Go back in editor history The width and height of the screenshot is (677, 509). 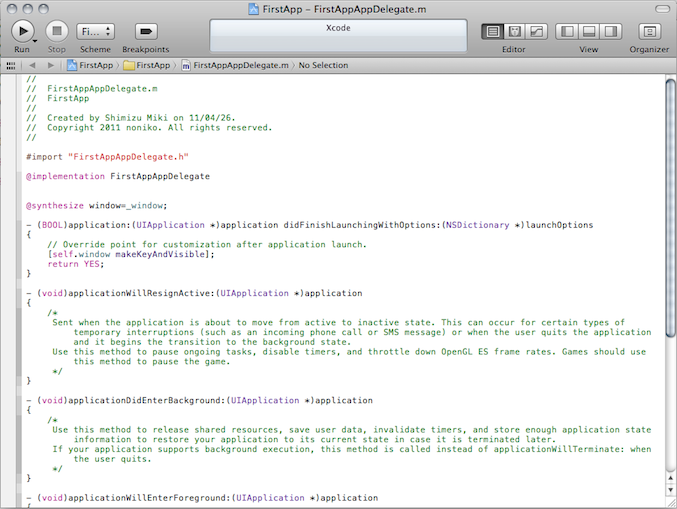[32, 65]
